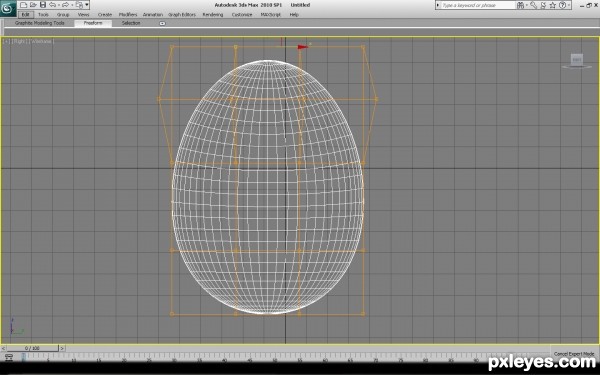Select top-left FFD lattice control point
Screen dimensions: 600x375
pos(172,47)
